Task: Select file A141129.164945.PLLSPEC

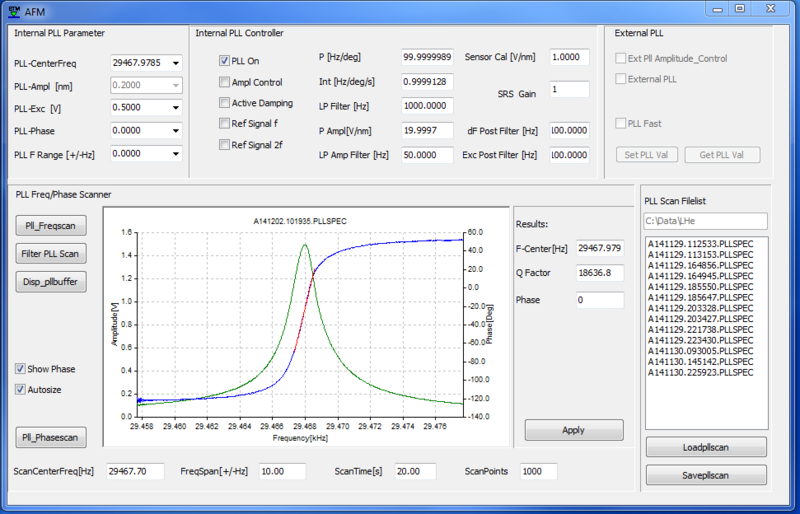Action: tap(701, 276)
